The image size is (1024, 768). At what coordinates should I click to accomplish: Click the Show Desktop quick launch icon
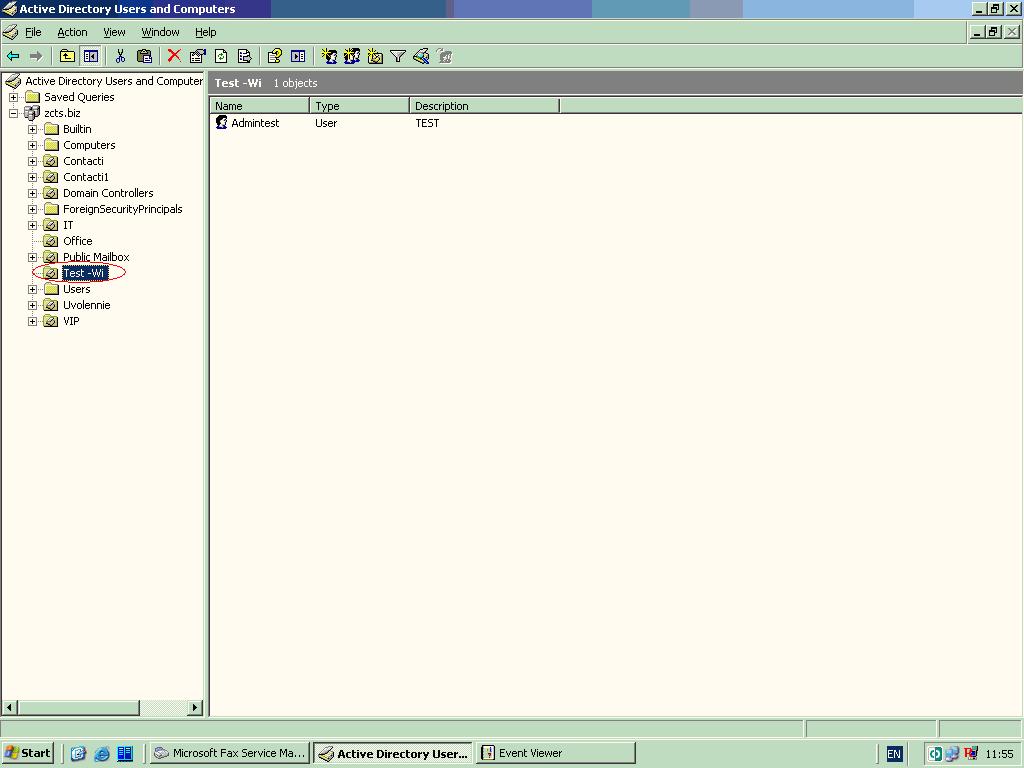click(x=78, y=754)
